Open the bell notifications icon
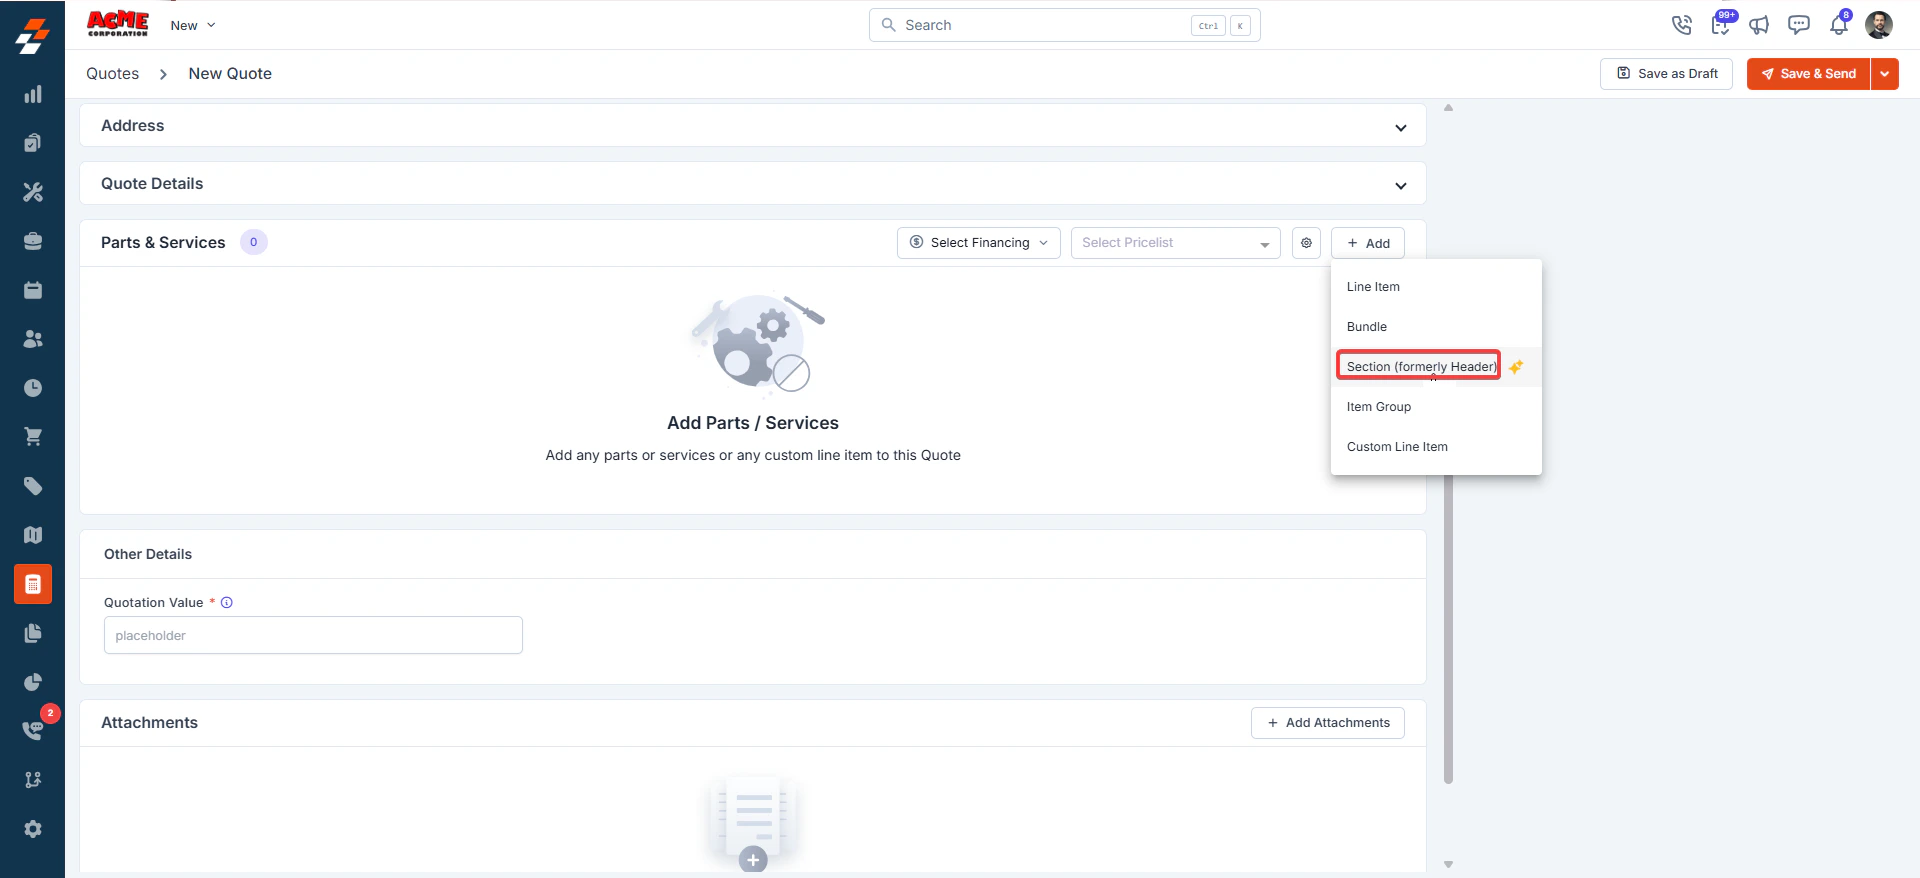 [x=1839, y=25]
